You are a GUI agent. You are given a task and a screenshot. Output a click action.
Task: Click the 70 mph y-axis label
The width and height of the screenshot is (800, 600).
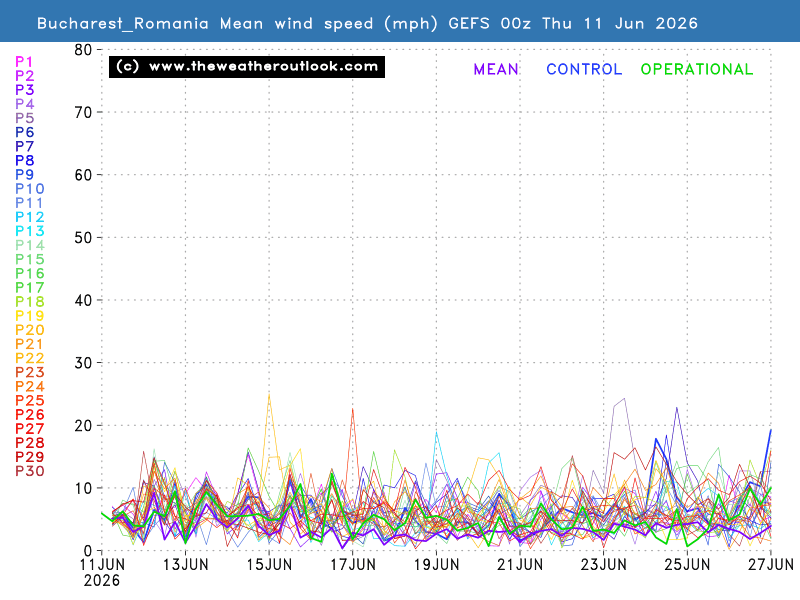[83, 112]
